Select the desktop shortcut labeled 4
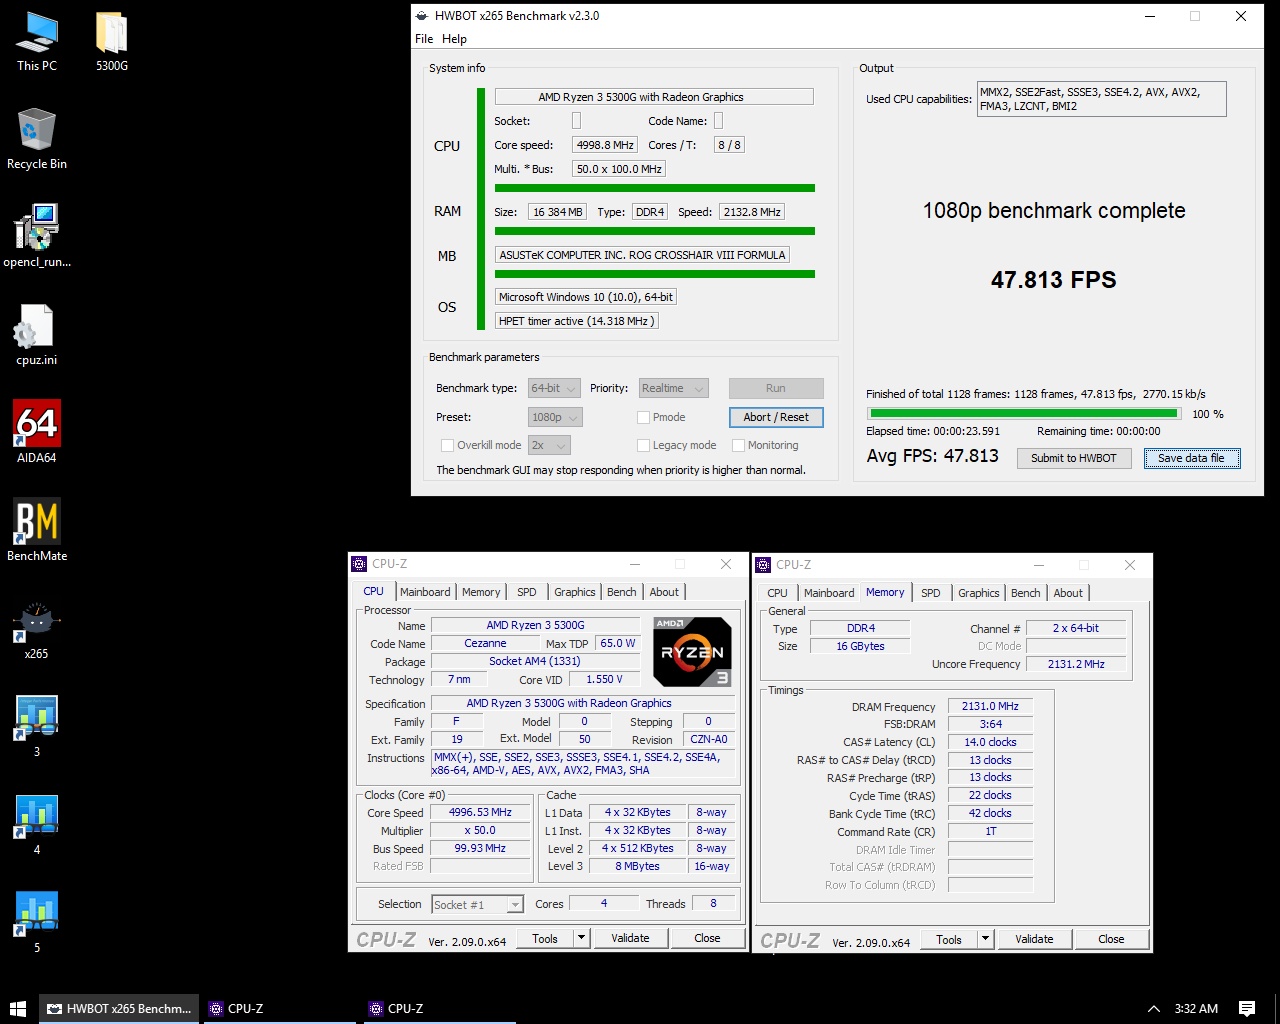This screenshot has height=1024, width=1280. 37,824
